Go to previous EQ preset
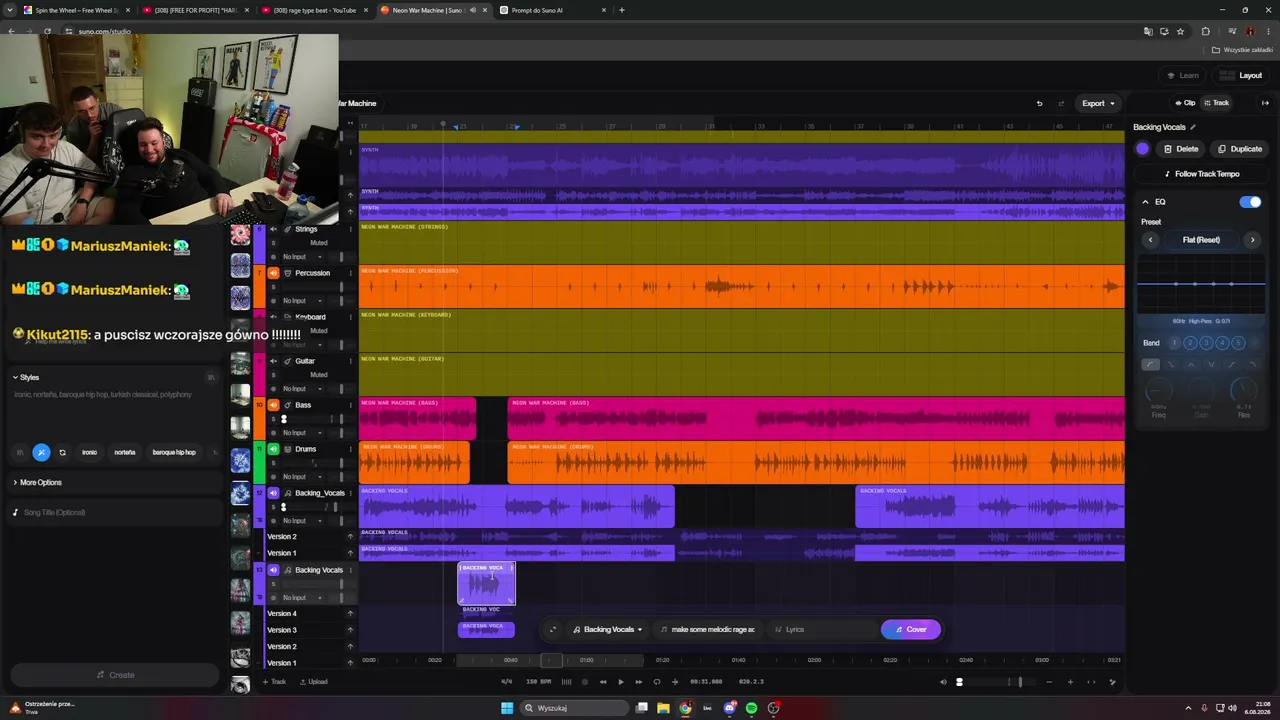The width and height of the screenshot is (1280, 720). point(1150,240)
